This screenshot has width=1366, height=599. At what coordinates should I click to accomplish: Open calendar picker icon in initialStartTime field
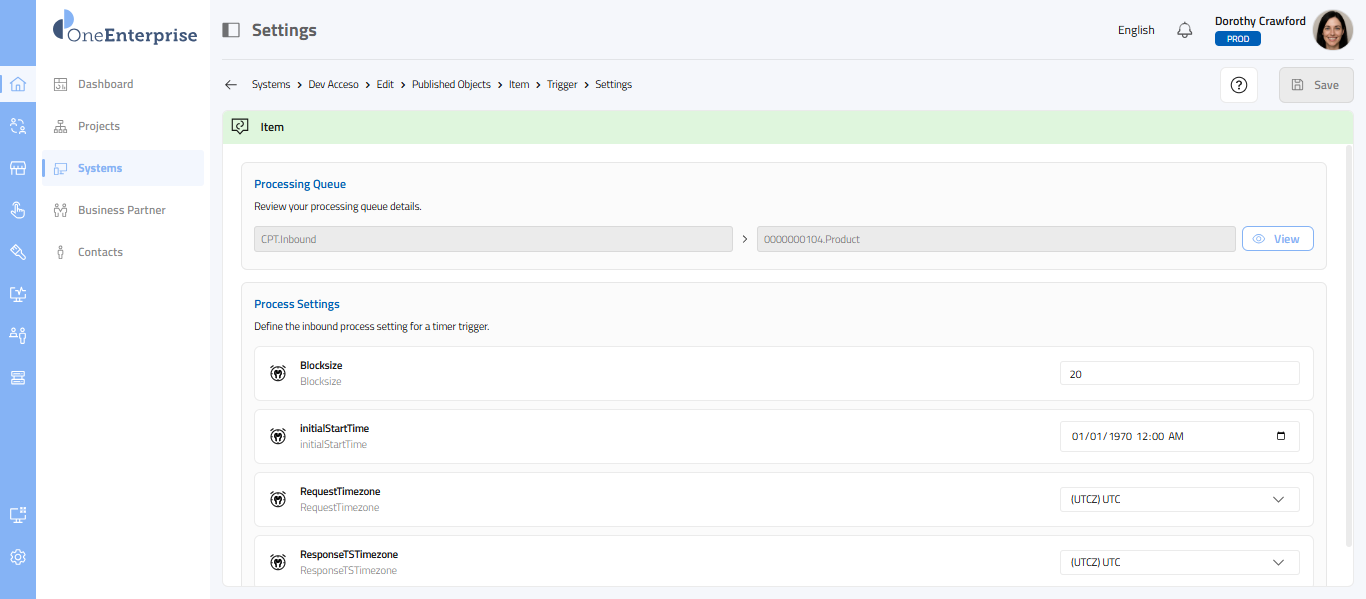[1282, 436]
